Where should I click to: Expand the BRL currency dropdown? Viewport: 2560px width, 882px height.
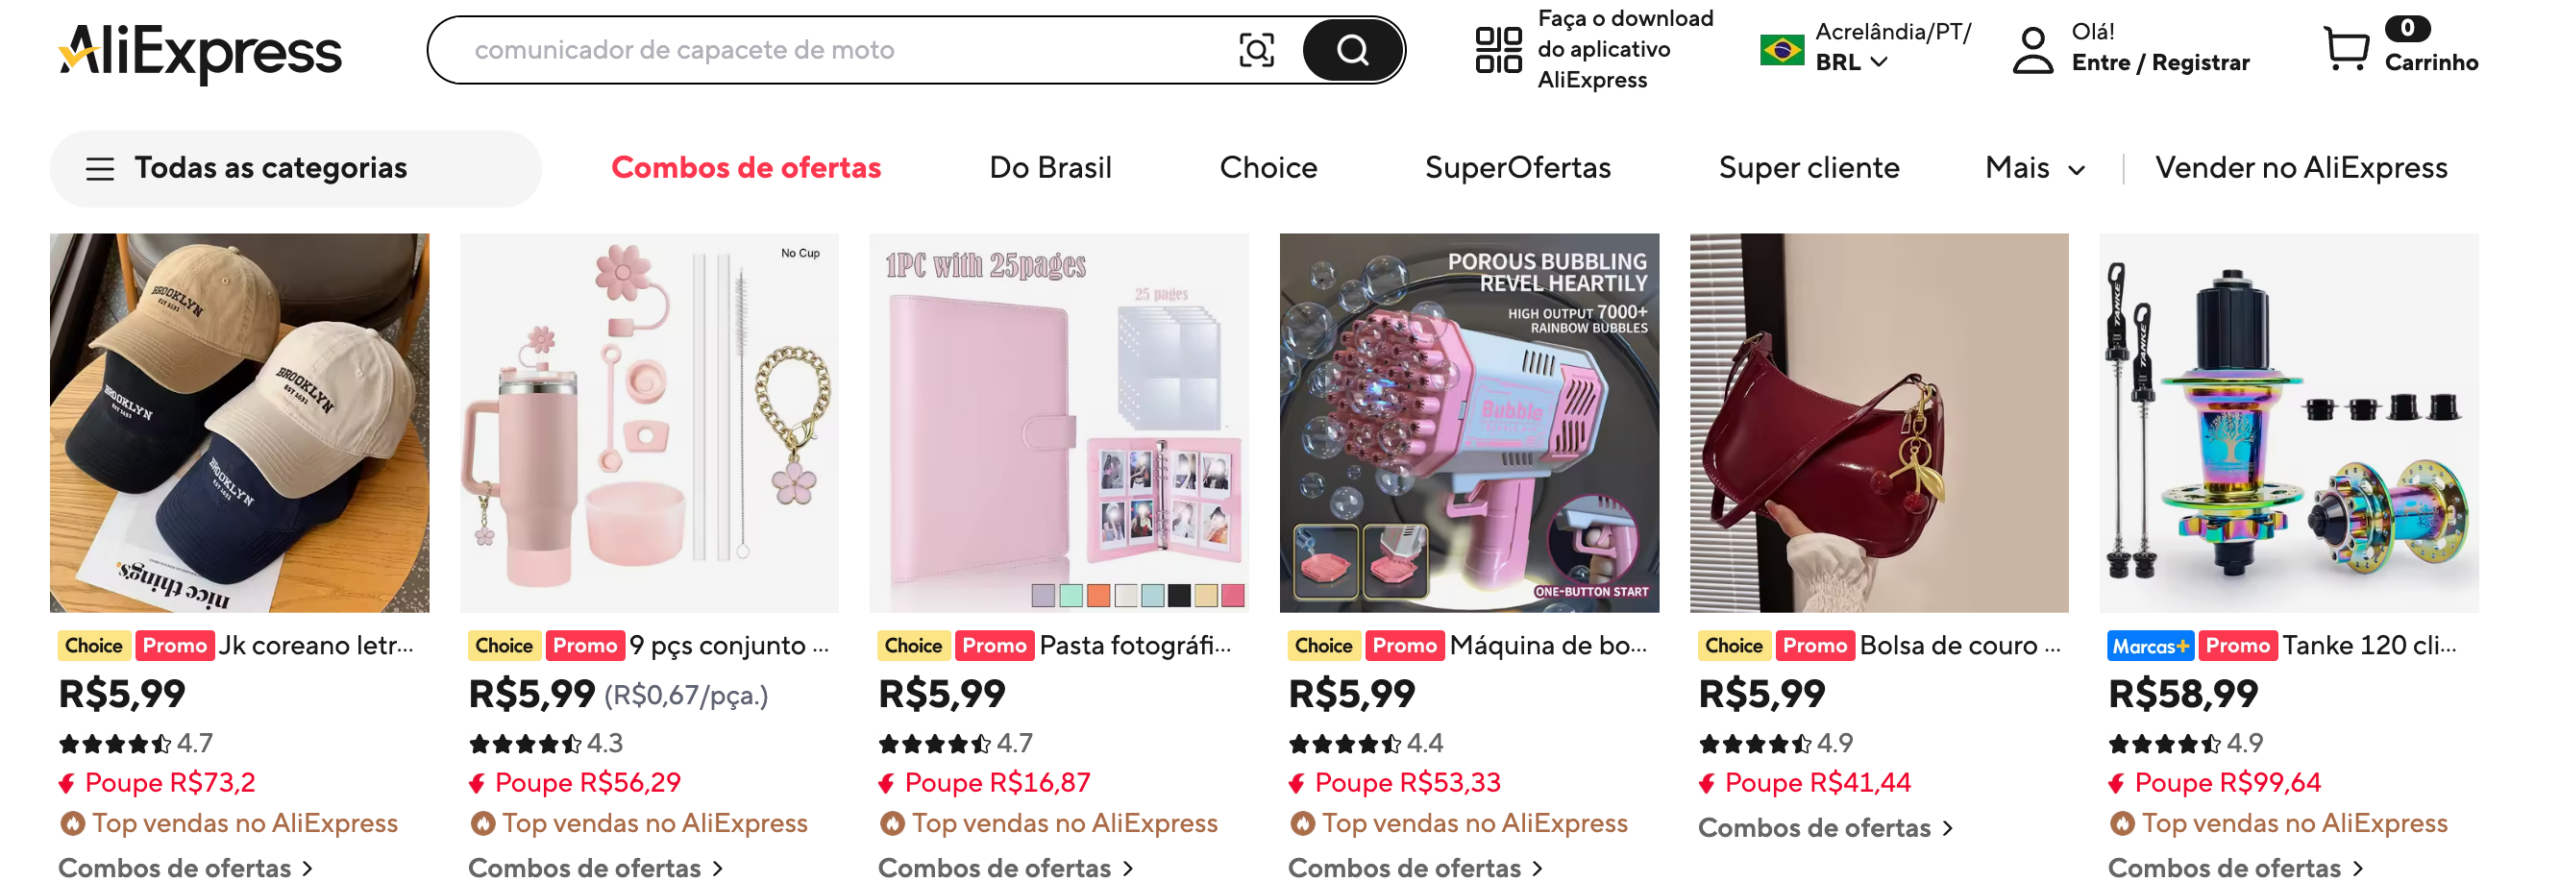(x=1851, y=63)
